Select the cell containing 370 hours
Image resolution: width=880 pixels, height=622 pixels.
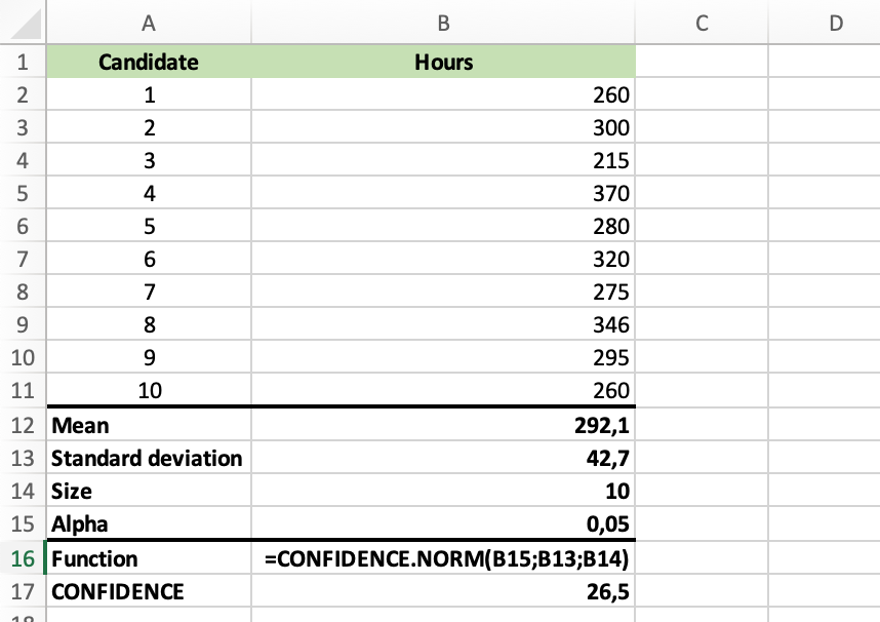443,194
